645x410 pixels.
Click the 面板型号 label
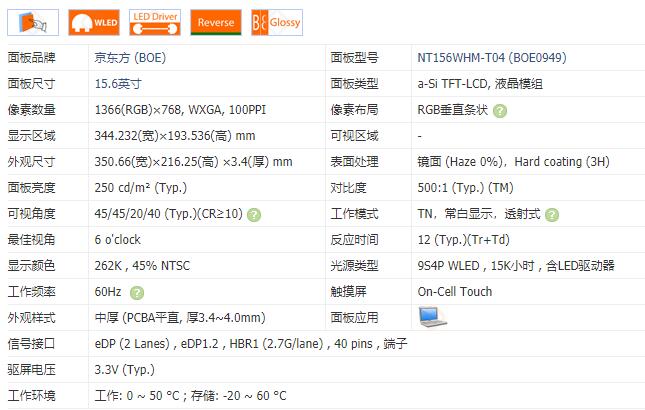[x=354, y=58]
